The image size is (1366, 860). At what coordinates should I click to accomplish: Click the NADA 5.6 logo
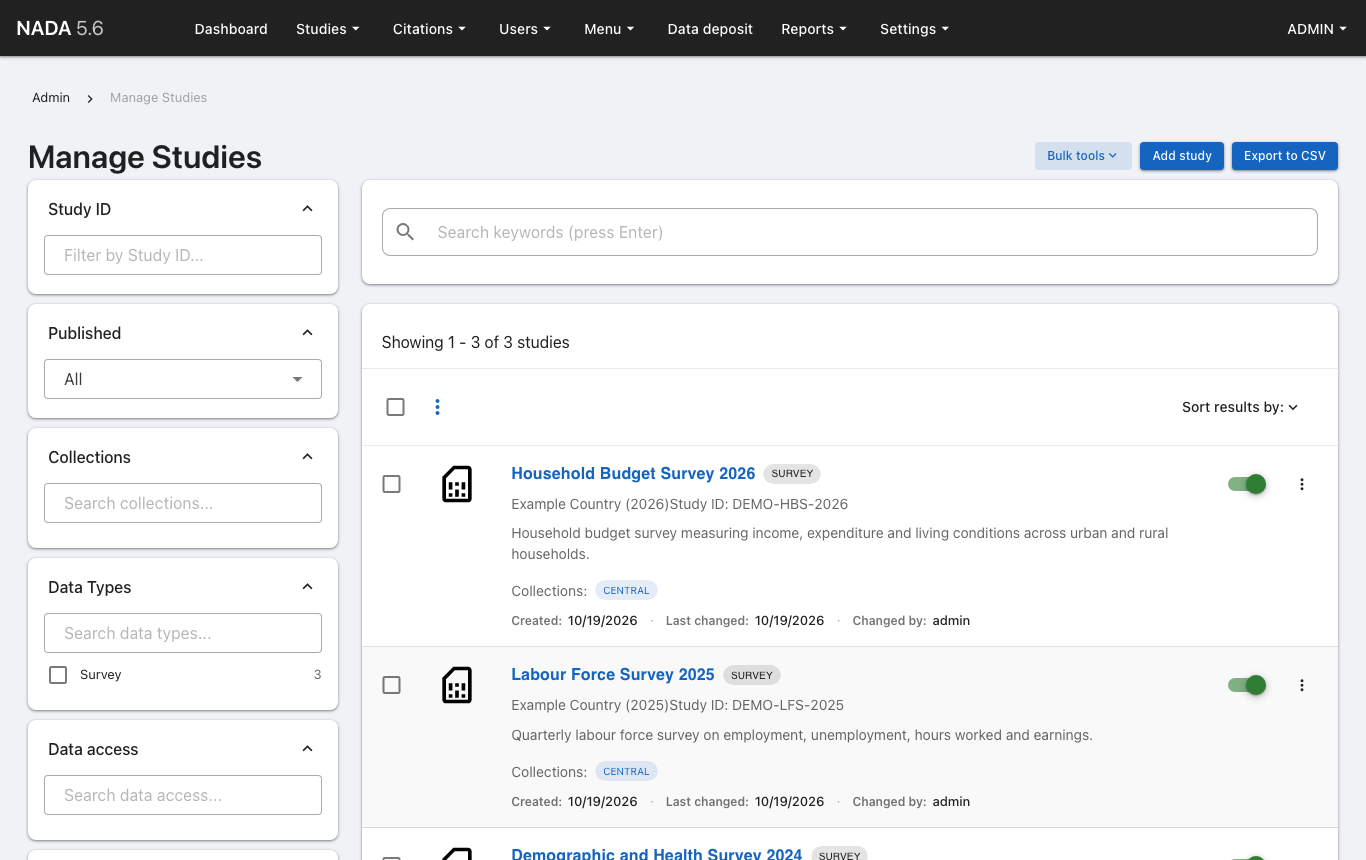[x=60, y=28]
